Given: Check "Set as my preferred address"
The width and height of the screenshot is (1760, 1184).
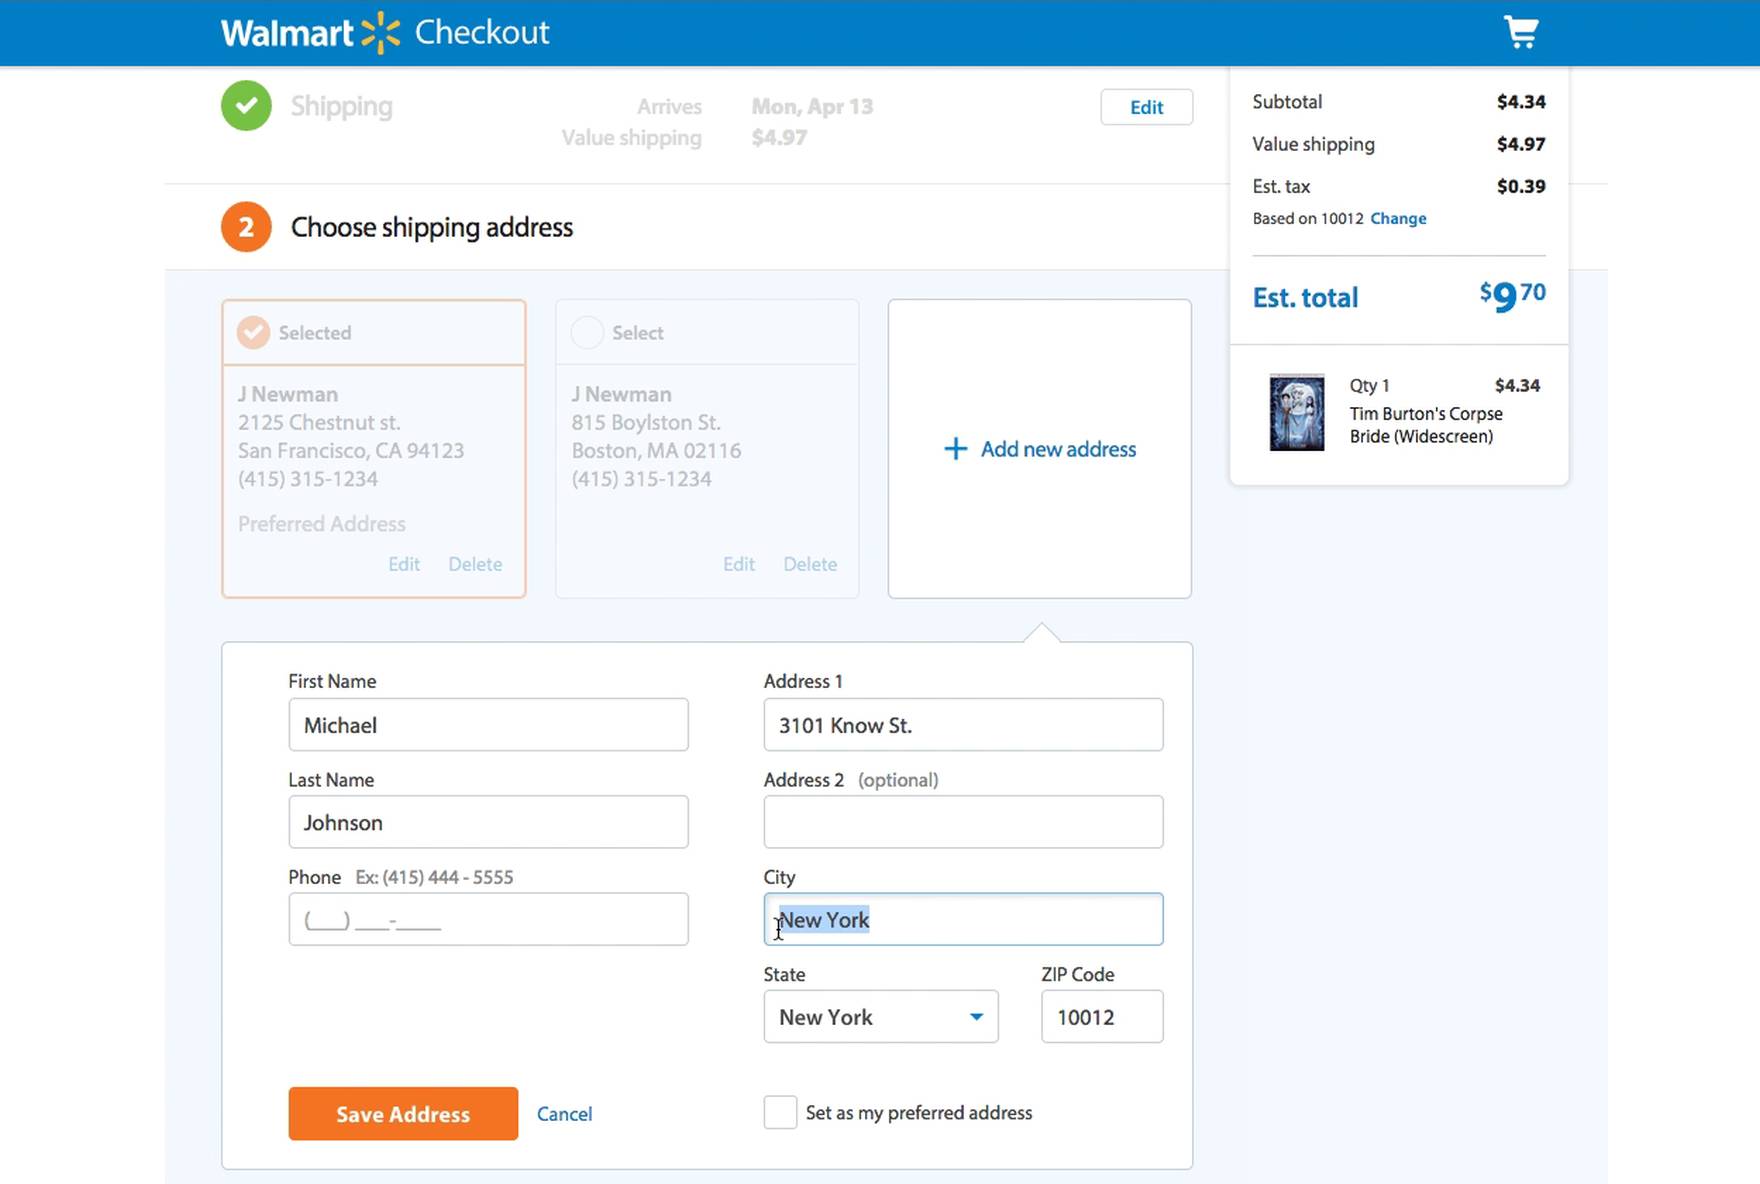Looking at the screenshot, I should [x=780, y=1112].
